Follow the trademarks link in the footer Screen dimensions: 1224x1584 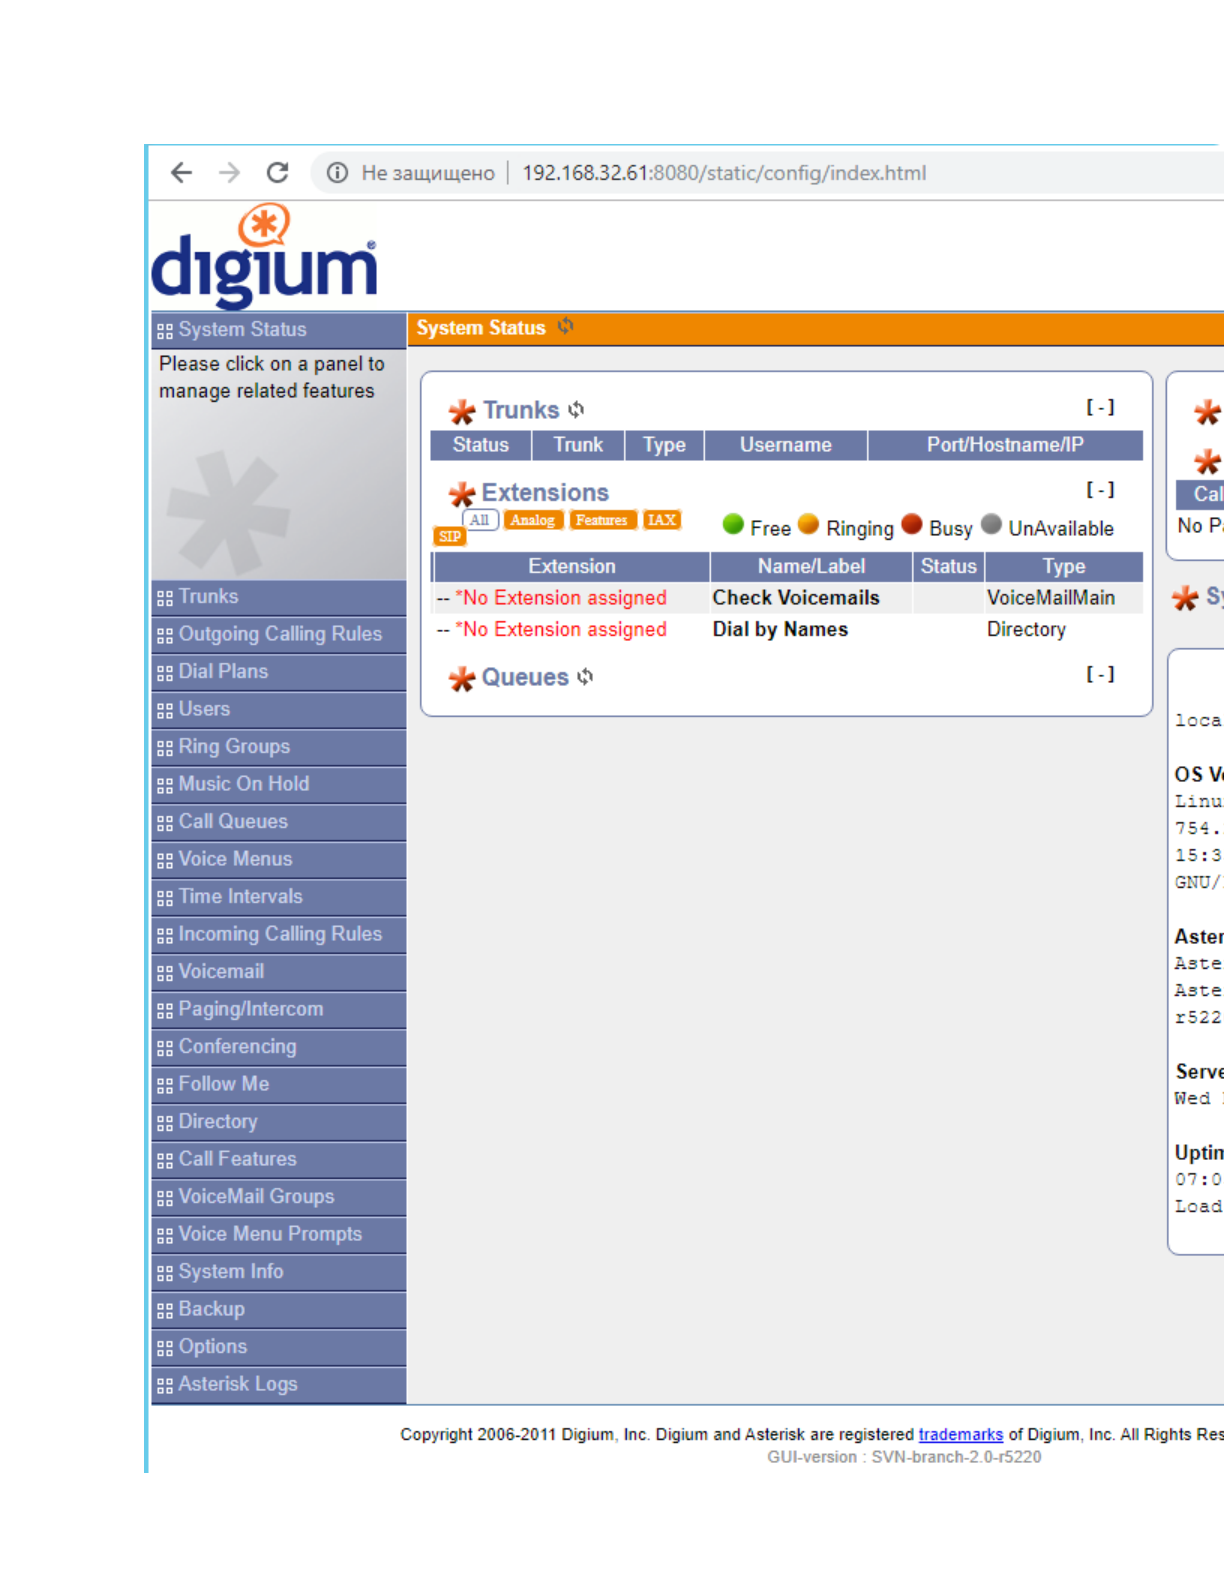pos(960,1435)
